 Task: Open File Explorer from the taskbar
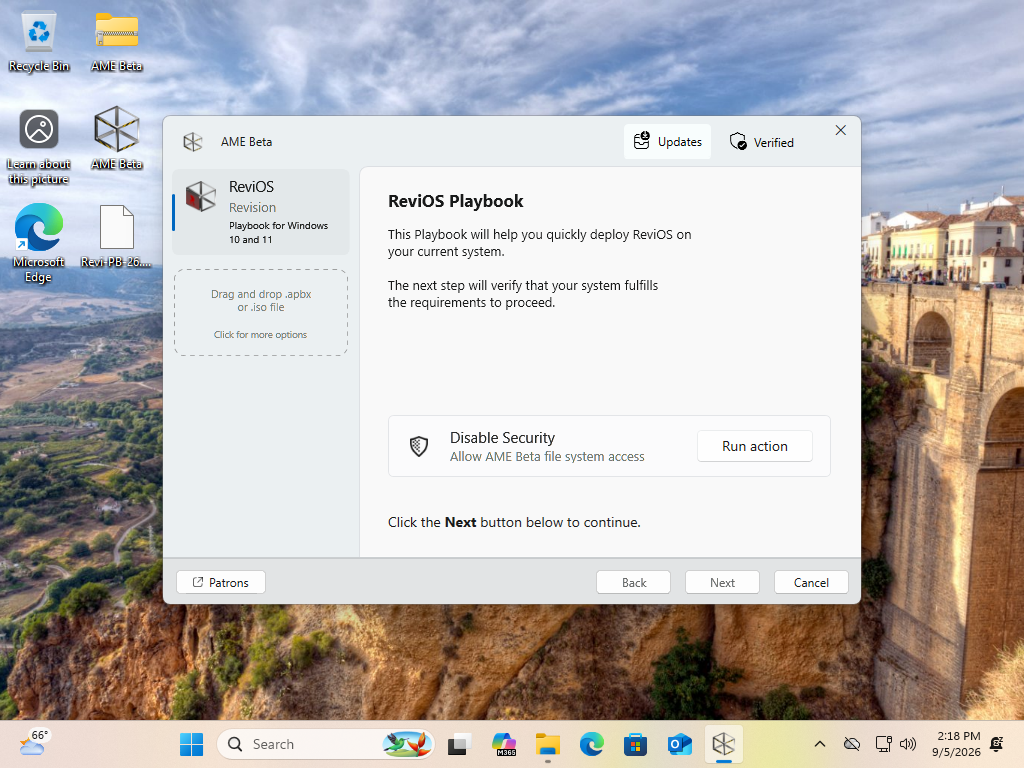548,744
